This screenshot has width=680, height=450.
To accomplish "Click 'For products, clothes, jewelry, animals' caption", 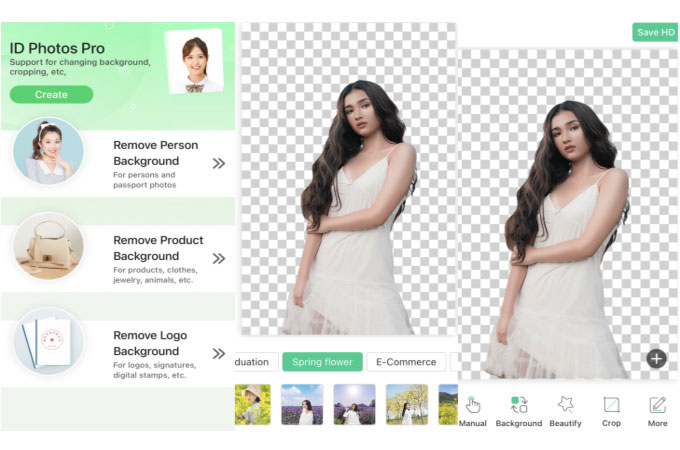I will click(155, 275).
